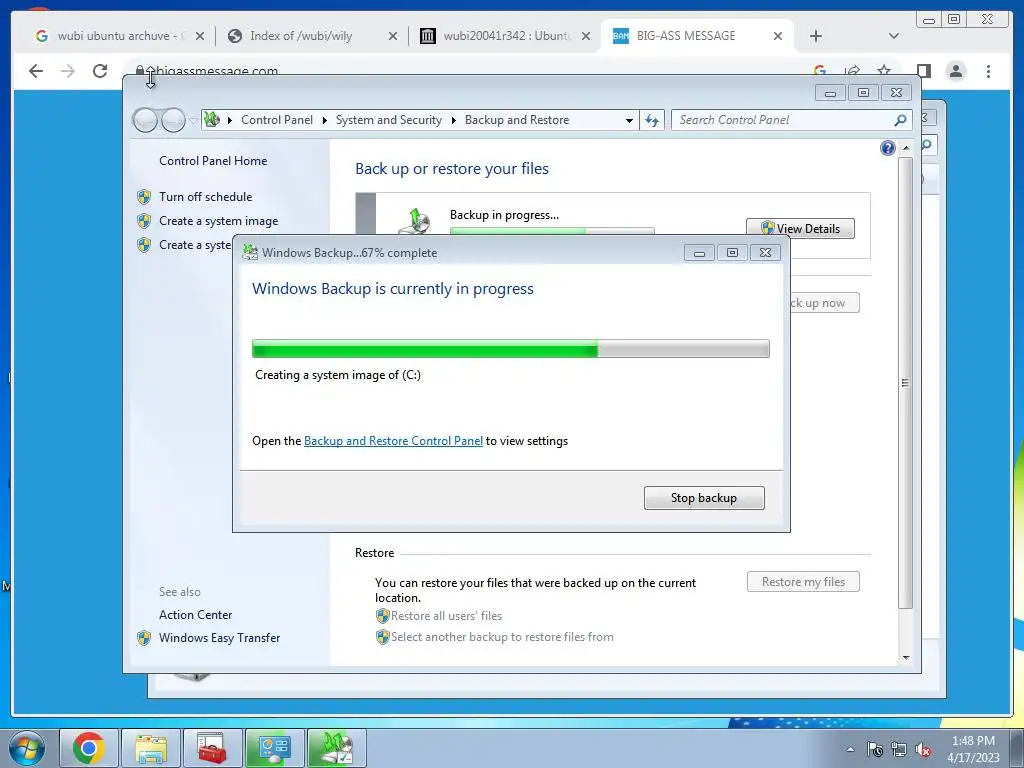
Task: Reload the current Chrome page
Action: click(x=100, y=71)
